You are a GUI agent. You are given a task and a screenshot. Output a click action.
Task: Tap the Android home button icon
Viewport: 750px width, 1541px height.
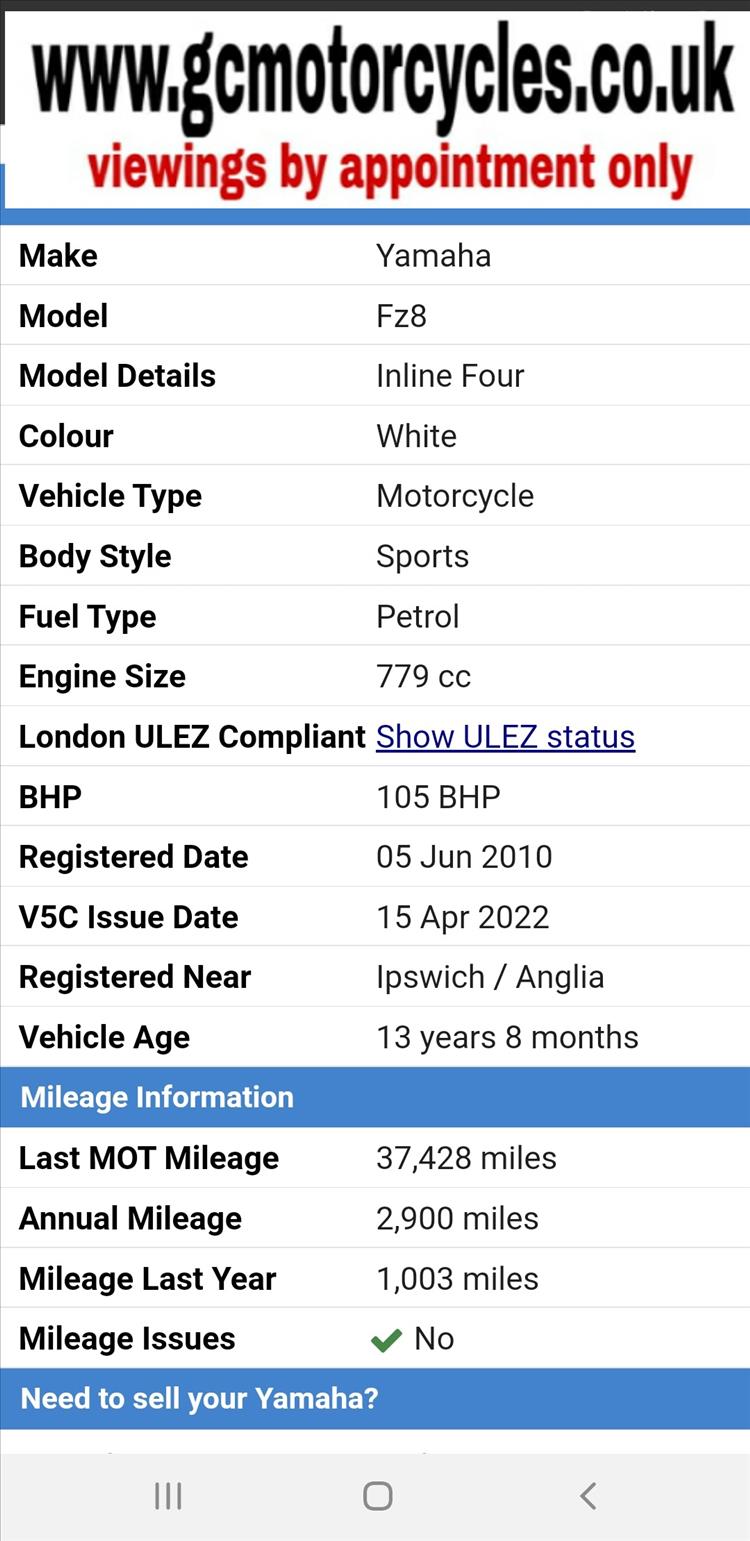click(x=377, y=1496)
